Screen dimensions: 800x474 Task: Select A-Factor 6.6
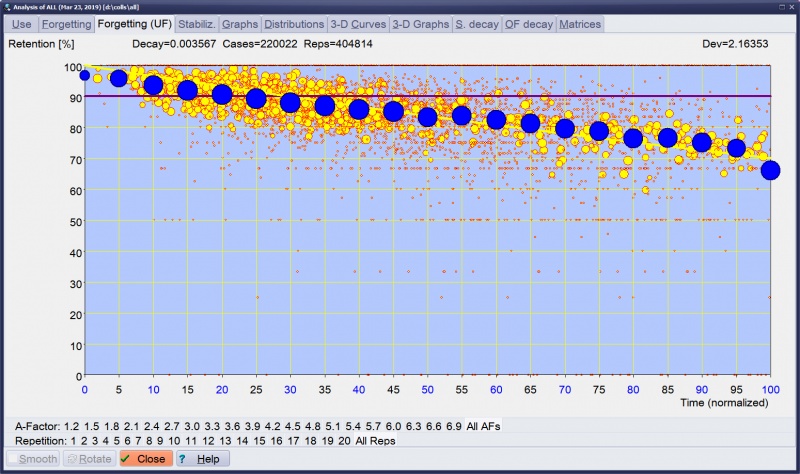pyautogui.click(x=434, y=426)
